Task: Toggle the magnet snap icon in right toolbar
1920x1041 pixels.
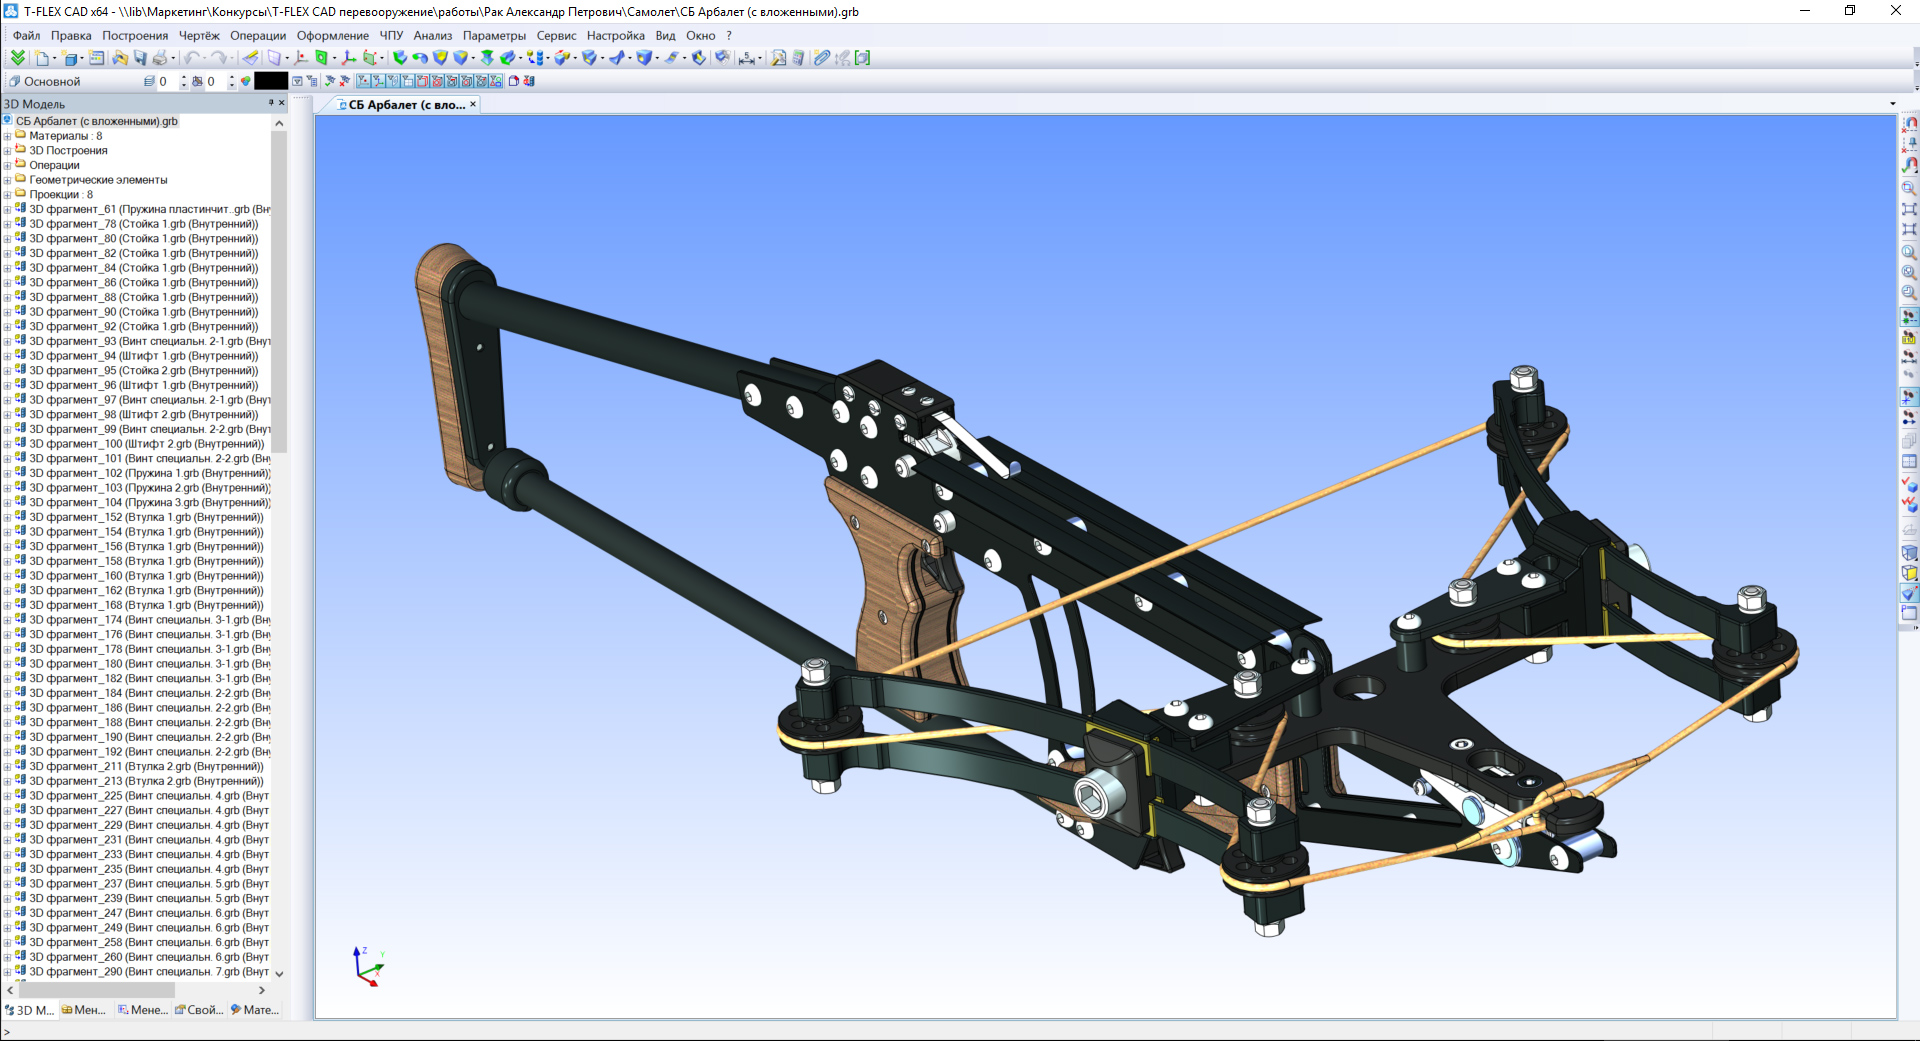Action: point(1909,124)
